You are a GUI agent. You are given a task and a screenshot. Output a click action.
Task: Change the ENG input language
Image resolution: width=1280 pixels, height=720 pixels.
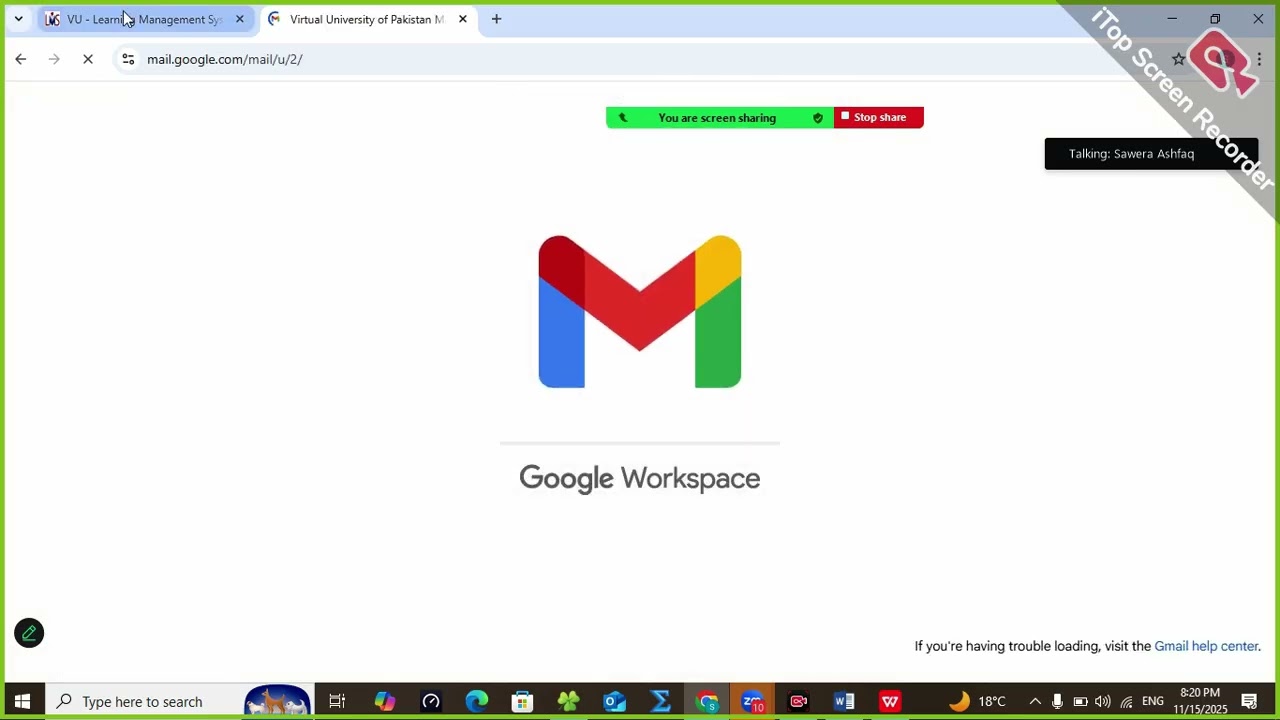[x=1153, y=701]
